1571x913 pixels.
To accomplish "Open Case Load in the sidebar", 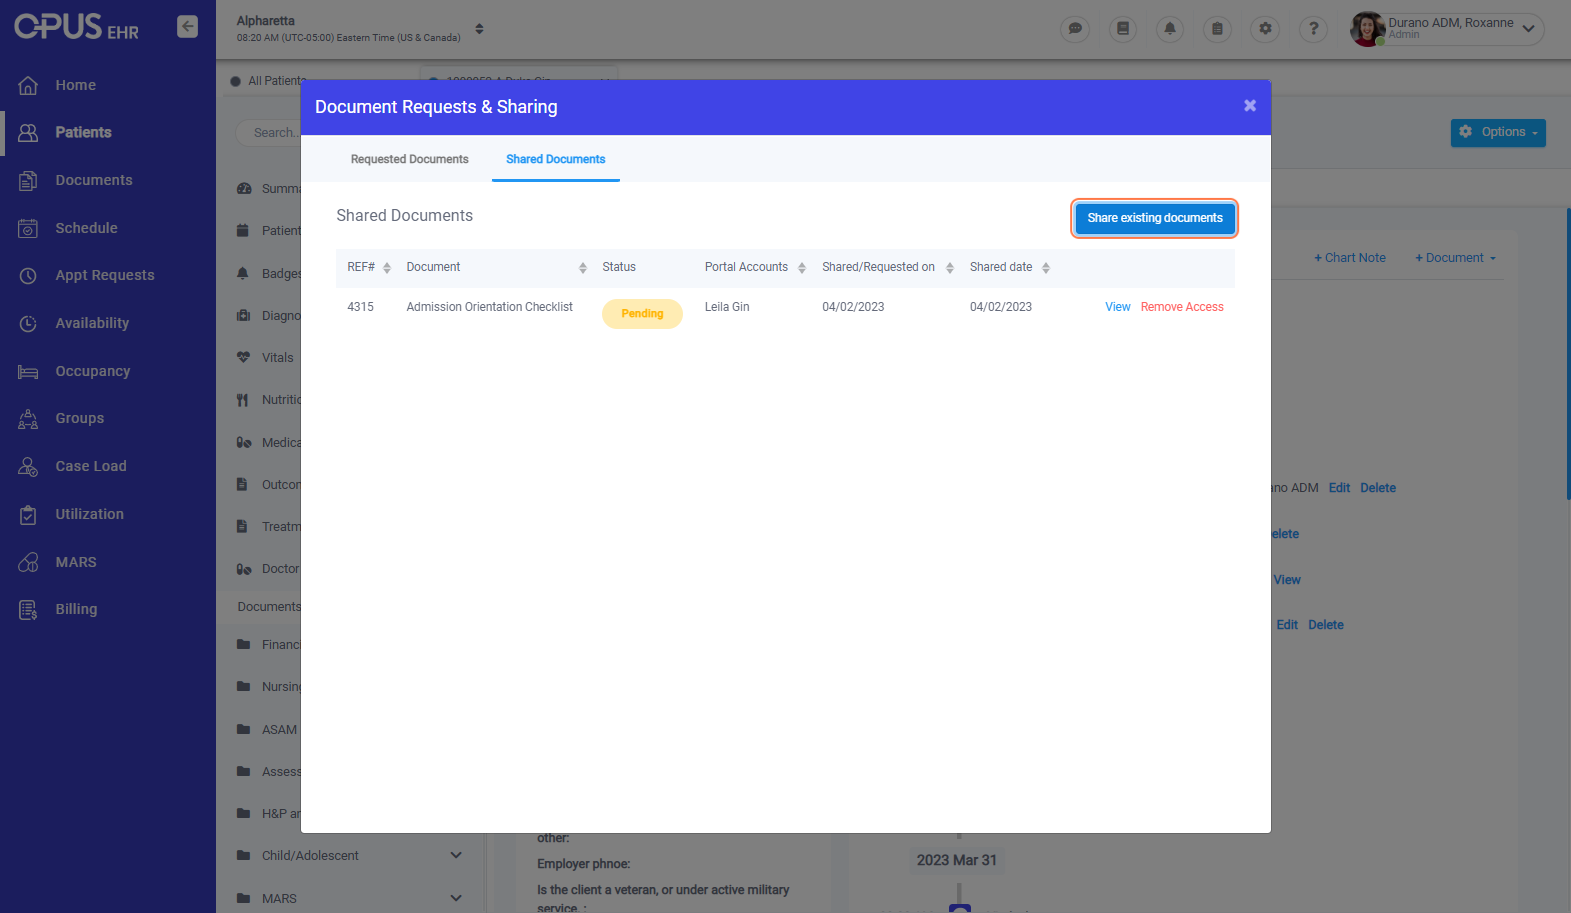I will [x=90, y=466].
